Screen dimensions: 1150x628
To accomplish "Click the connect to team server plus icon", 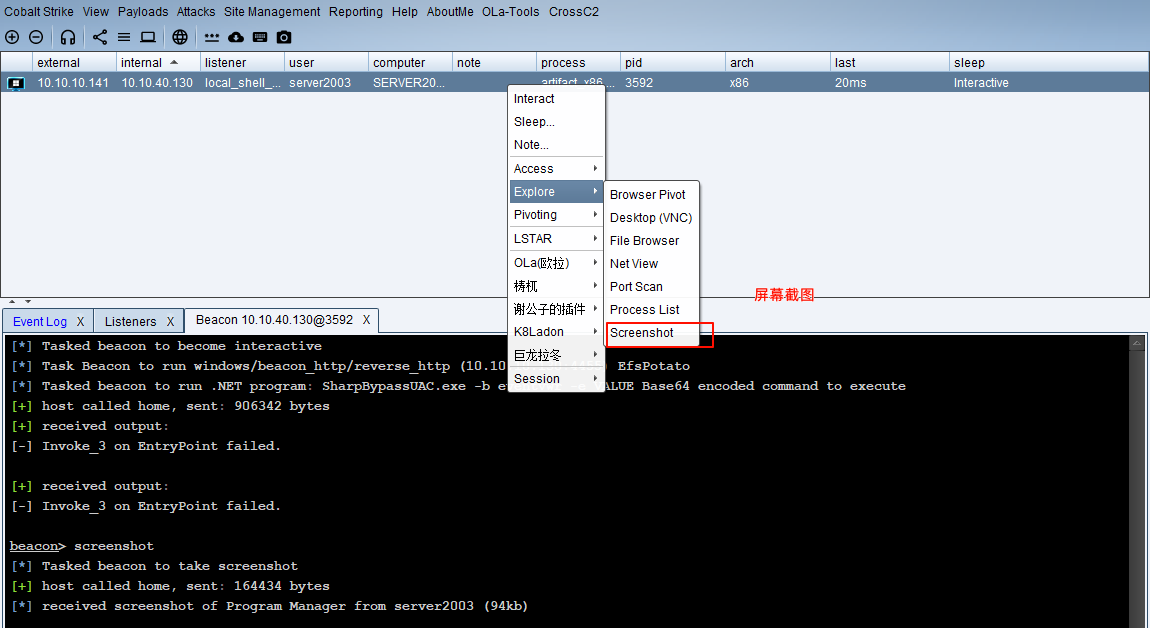I will (x=12, y=37).
